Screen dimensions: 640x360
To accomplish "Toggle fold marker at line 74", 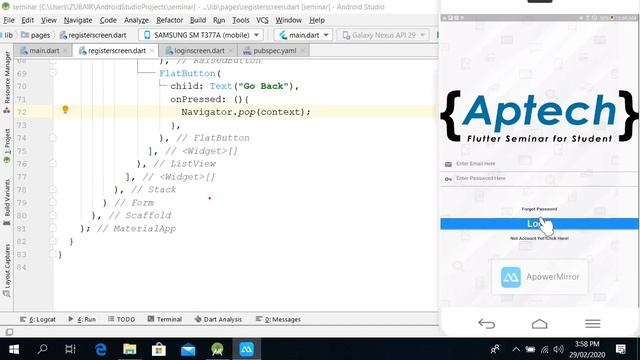I will [x=53, y=138].
